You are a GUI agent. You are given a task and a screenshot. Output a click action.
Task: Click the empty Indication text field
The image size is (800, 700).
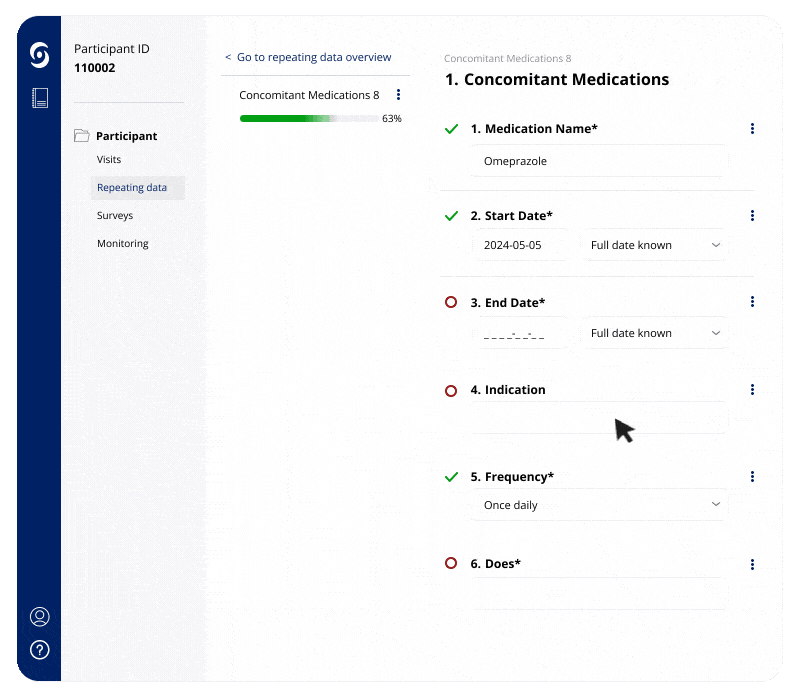pyautogui.click(x=598, y=418)
